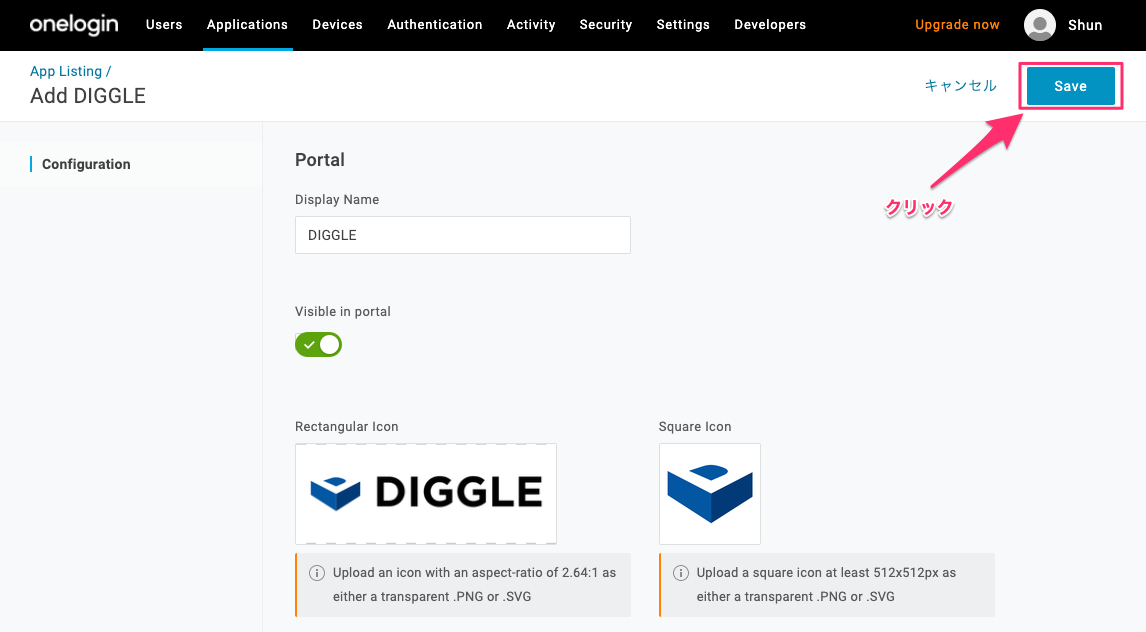Expand the Authentication menu
Image resolution: width=1146 pixels, height=632 pixels.
point(434,25)
